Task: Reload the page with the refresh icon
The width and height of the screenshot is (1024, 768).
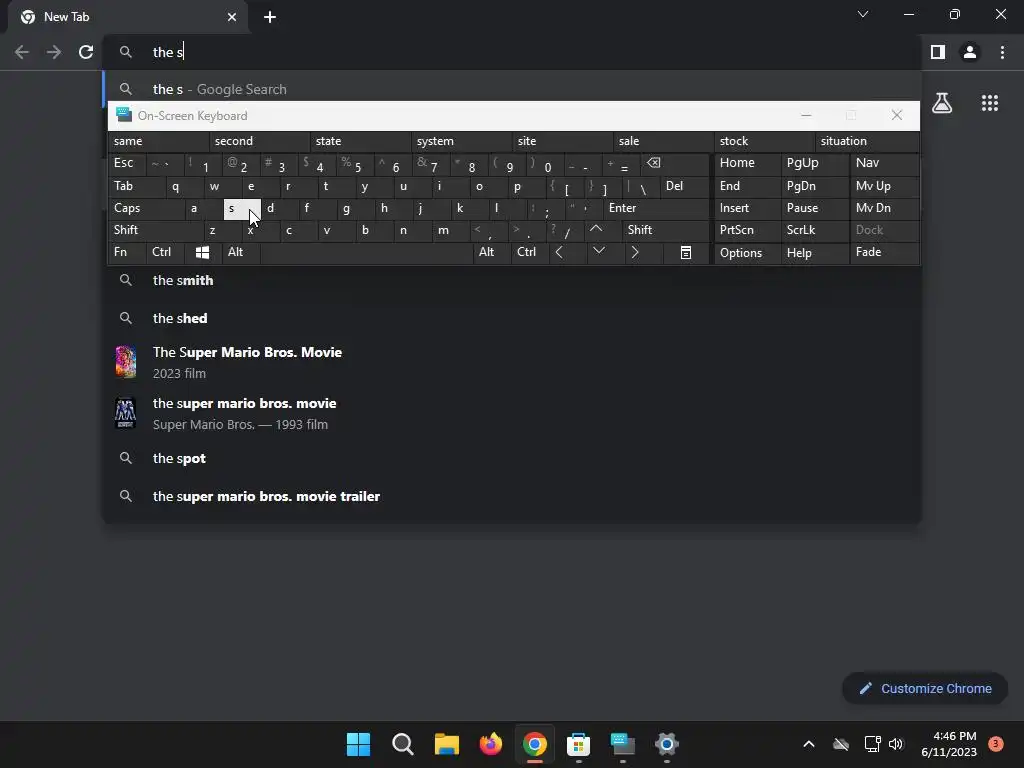Action: [86, 52]
